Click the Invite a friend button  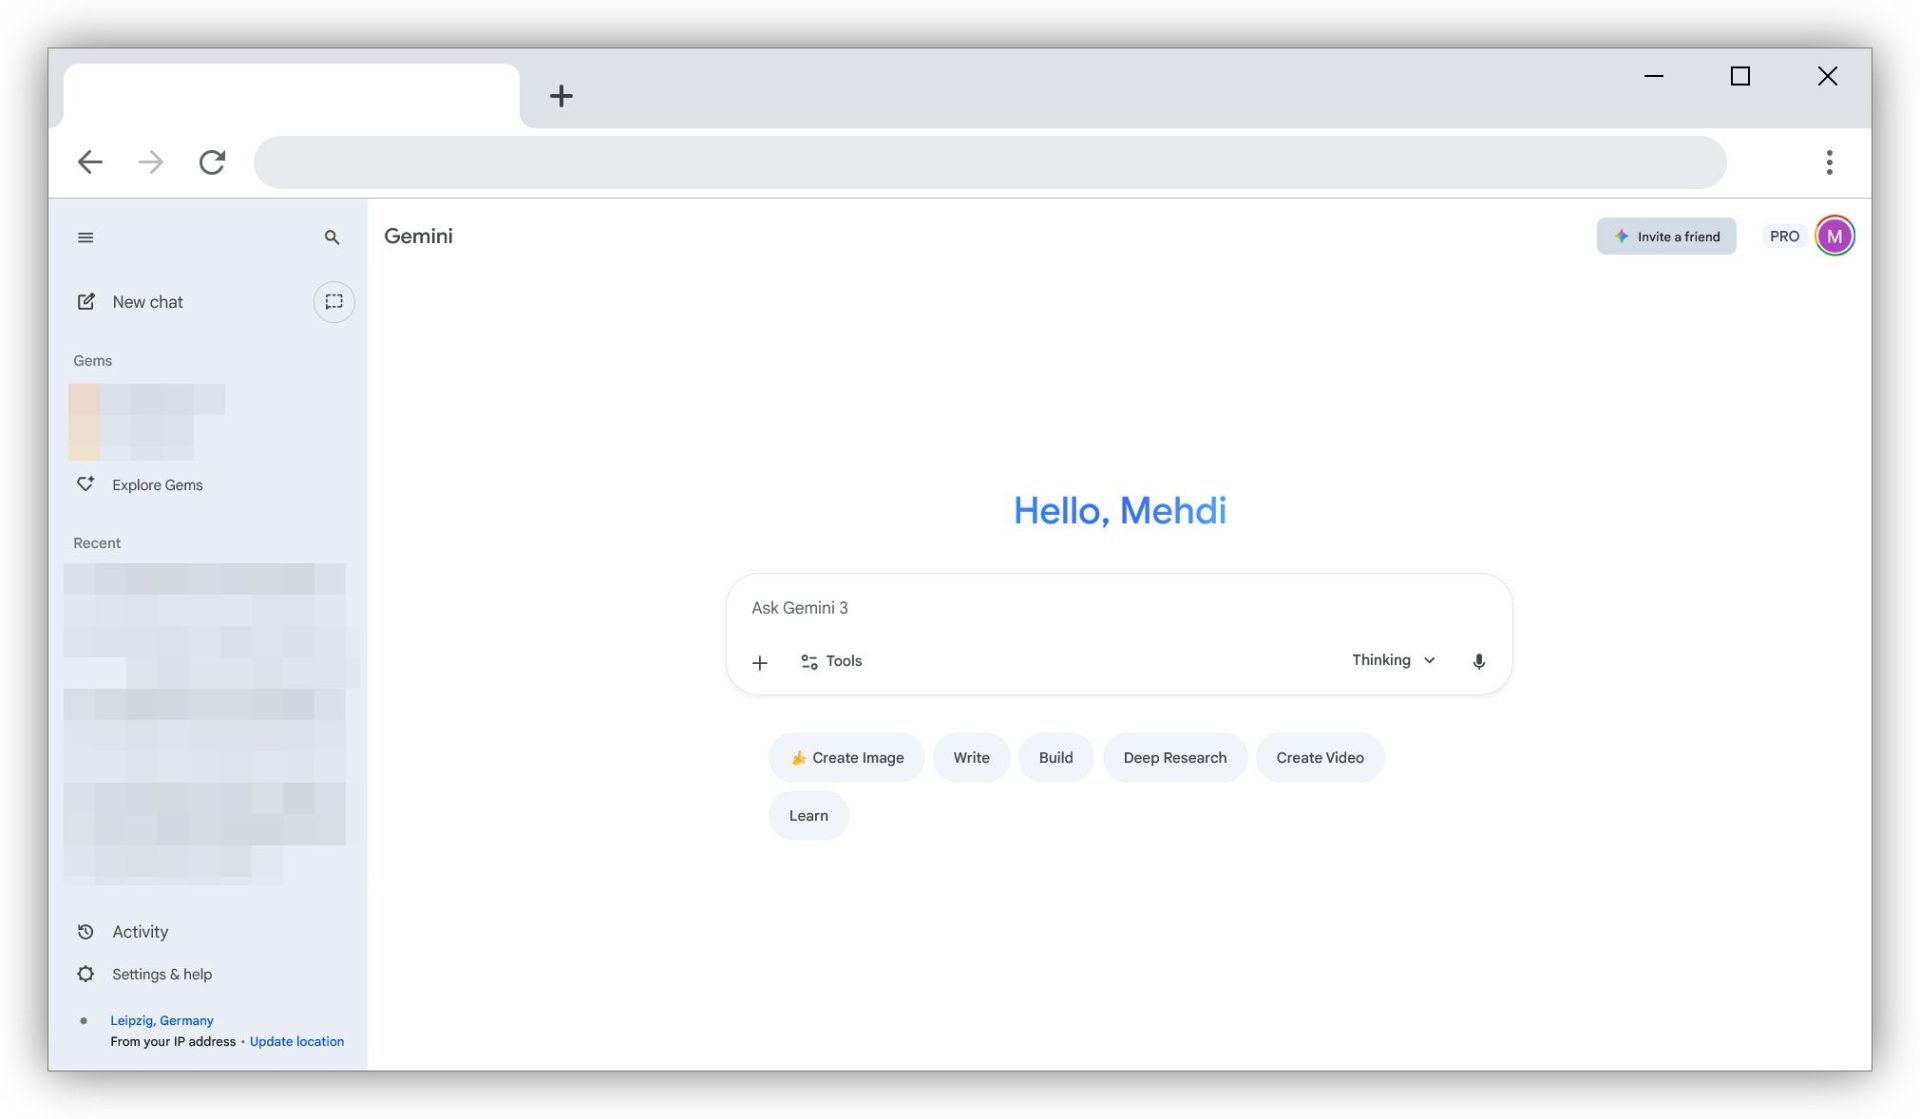(1666, 236)
